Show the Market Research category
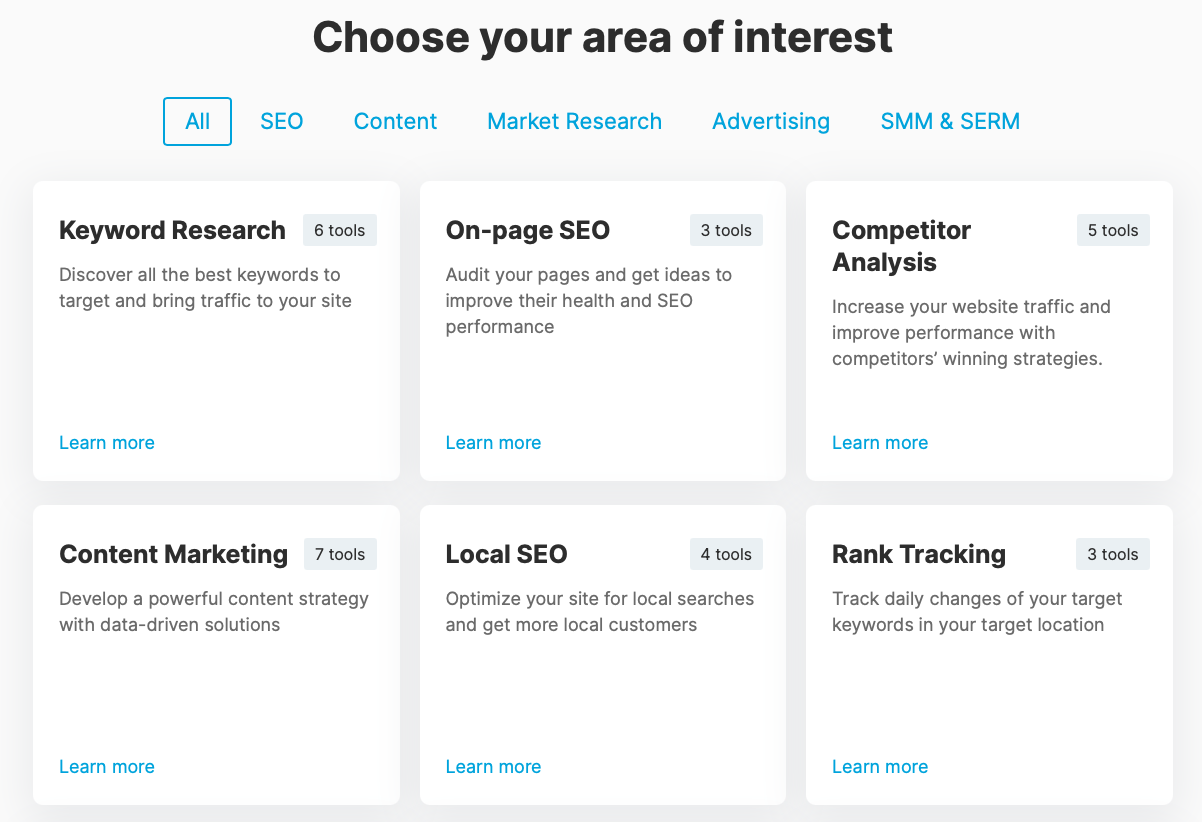The image size is (1202, 822). click(574, 121)
